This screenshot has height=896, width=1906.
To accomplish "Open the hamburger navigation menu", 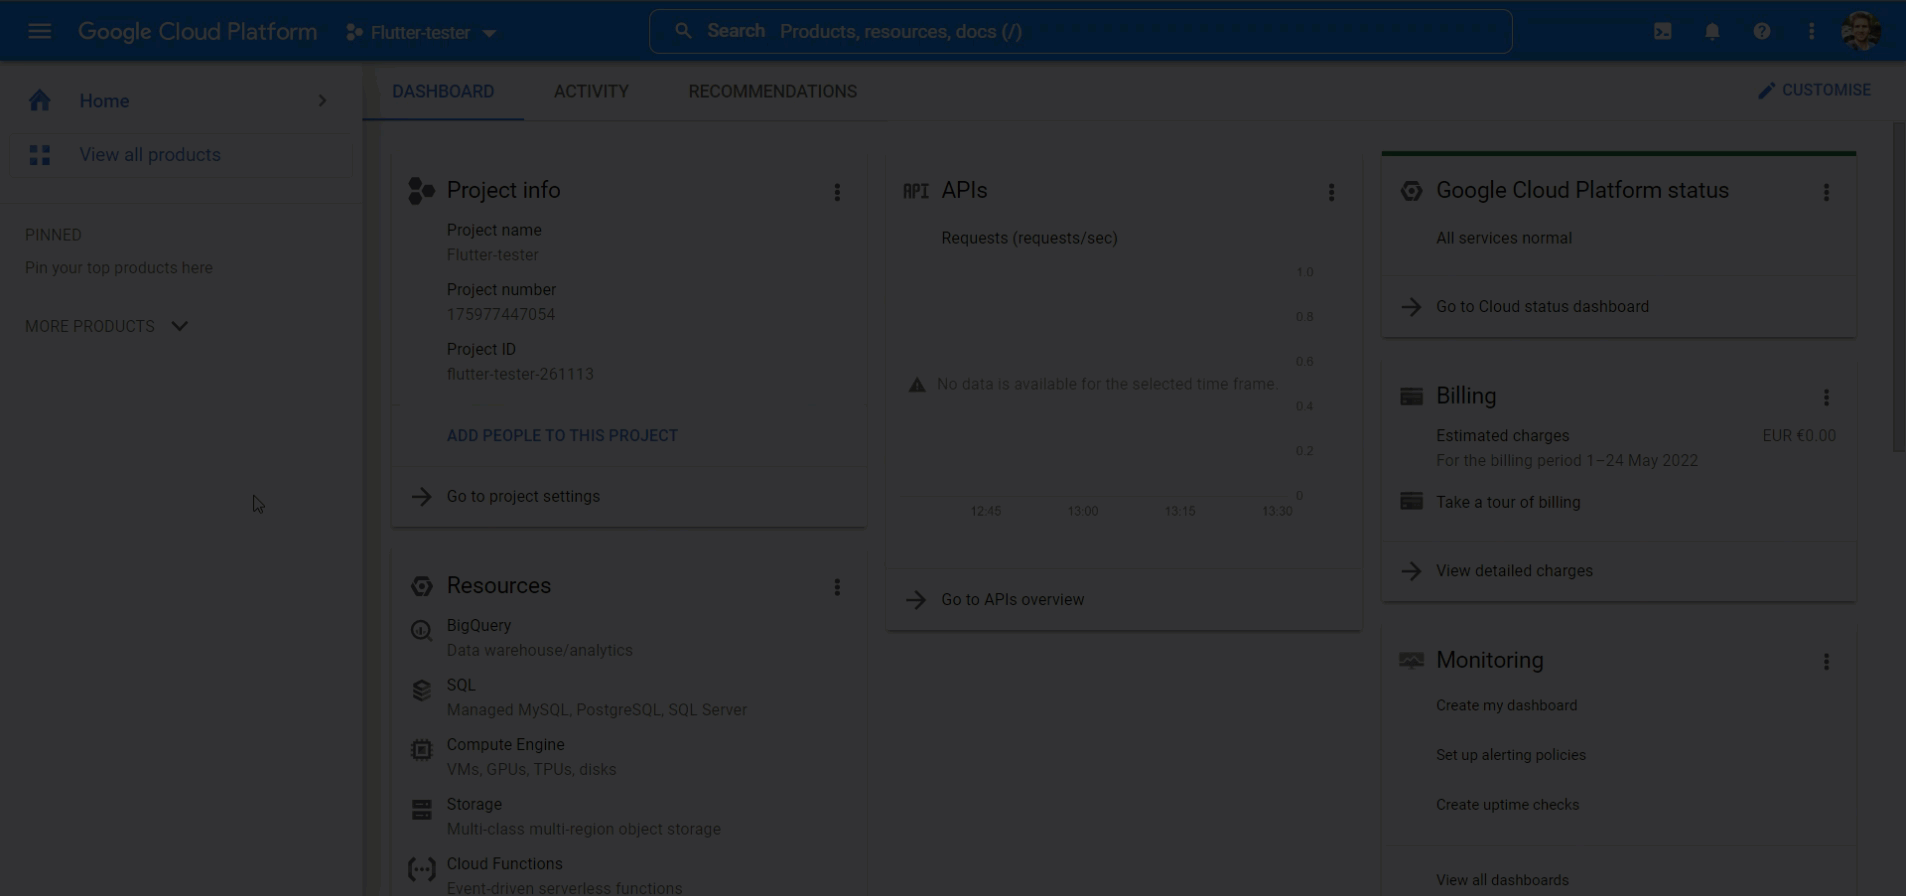I will coord(39,32).
